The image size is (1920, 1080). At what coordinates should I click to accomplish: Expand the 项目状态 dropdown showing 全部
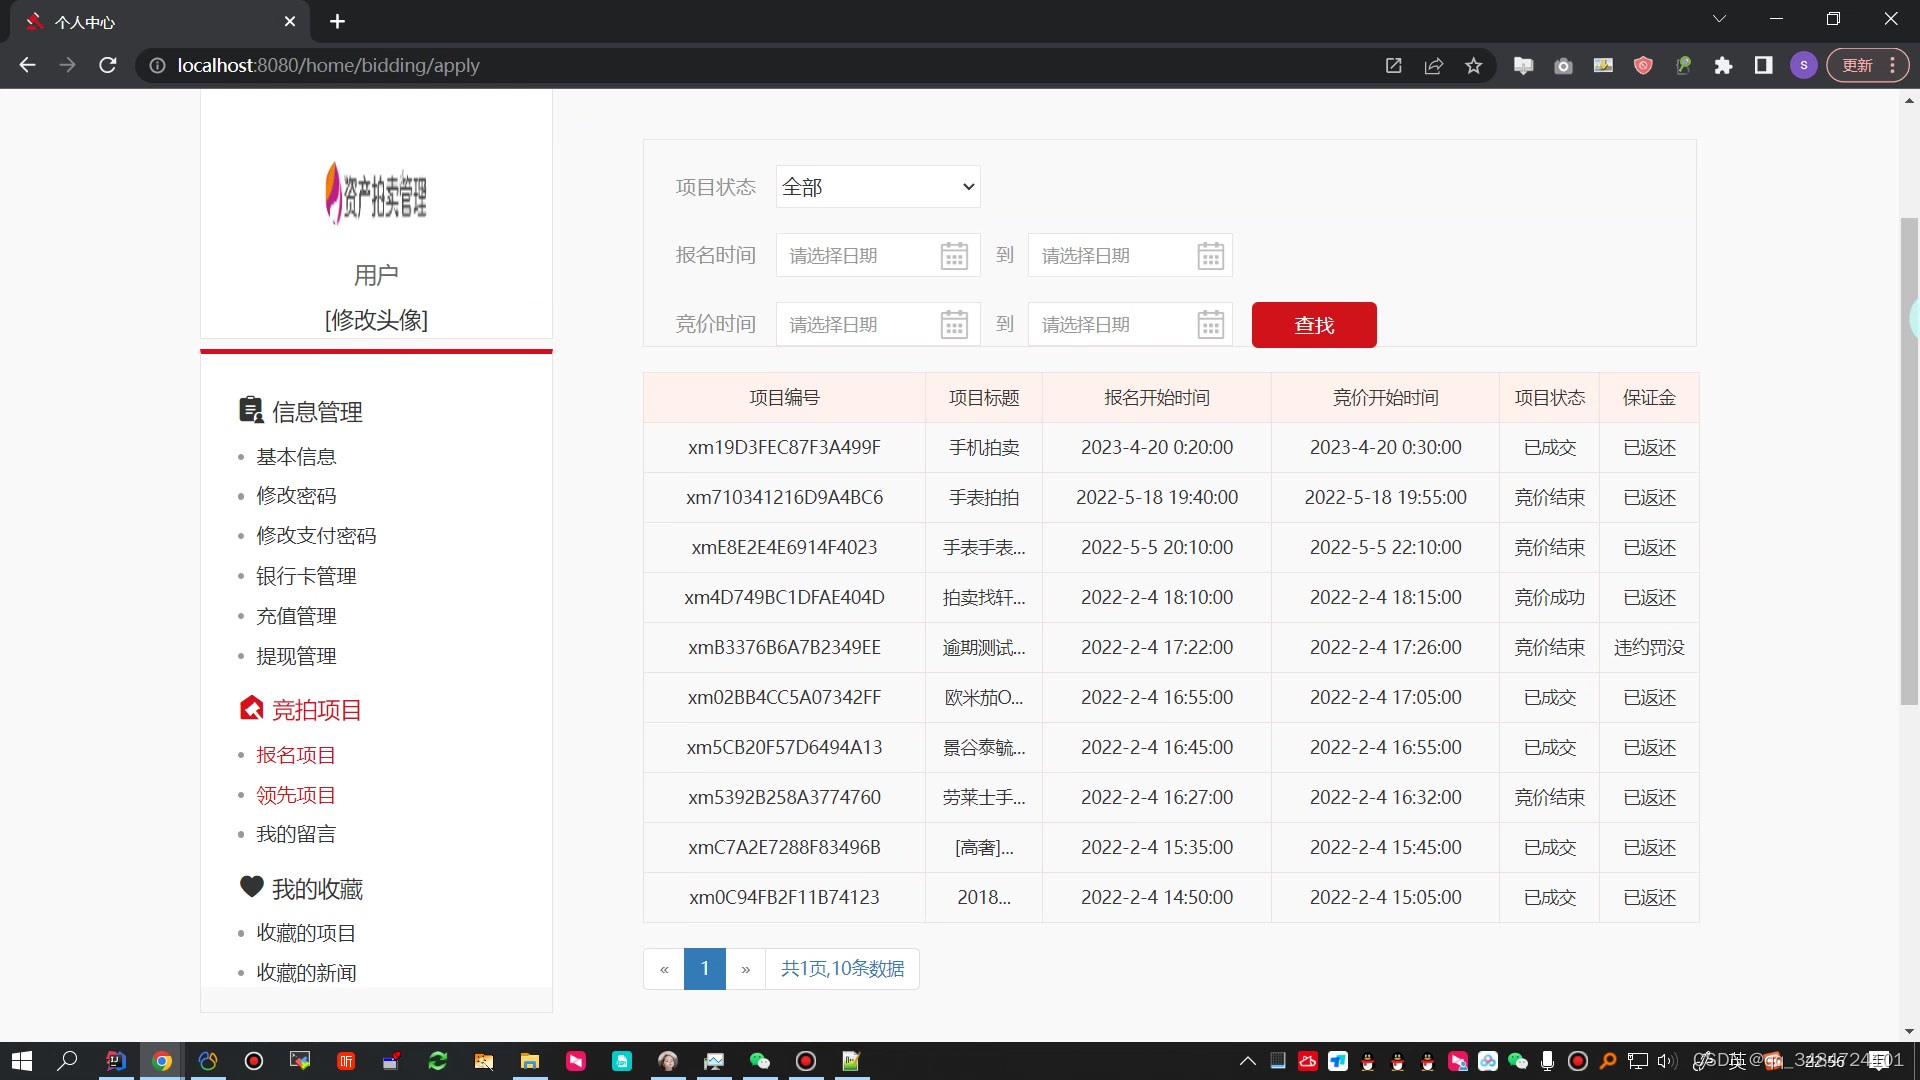(x=877, y=187)
